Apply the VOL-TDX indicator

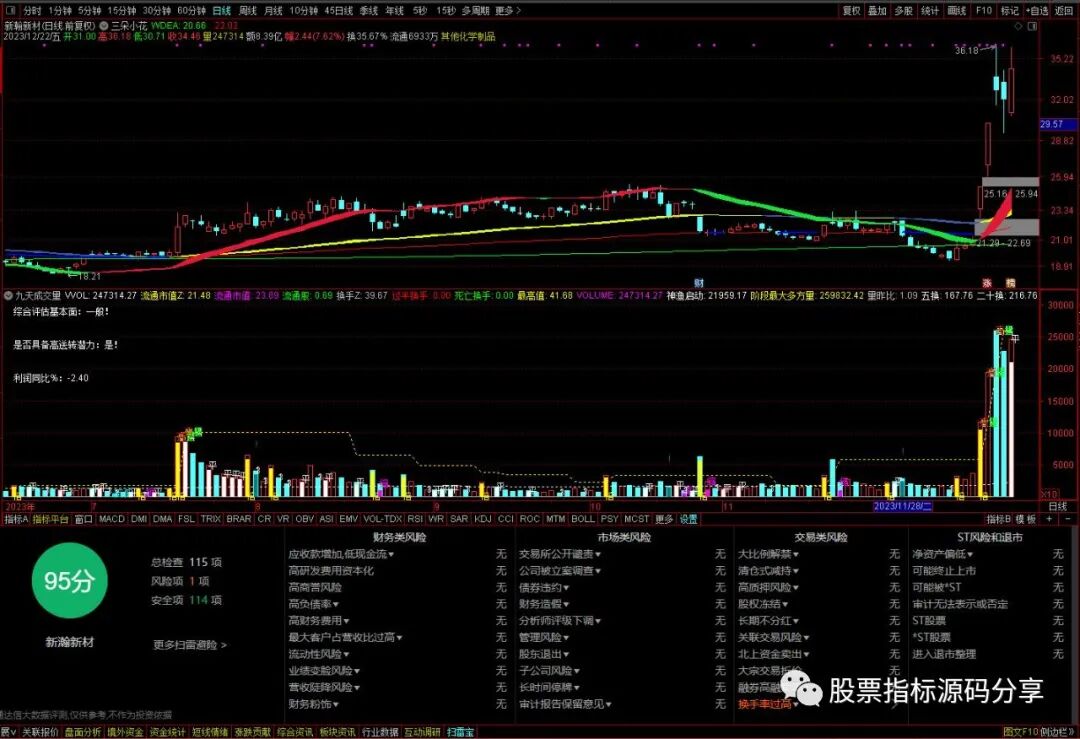pyautogui.click(x=382, y=519)
